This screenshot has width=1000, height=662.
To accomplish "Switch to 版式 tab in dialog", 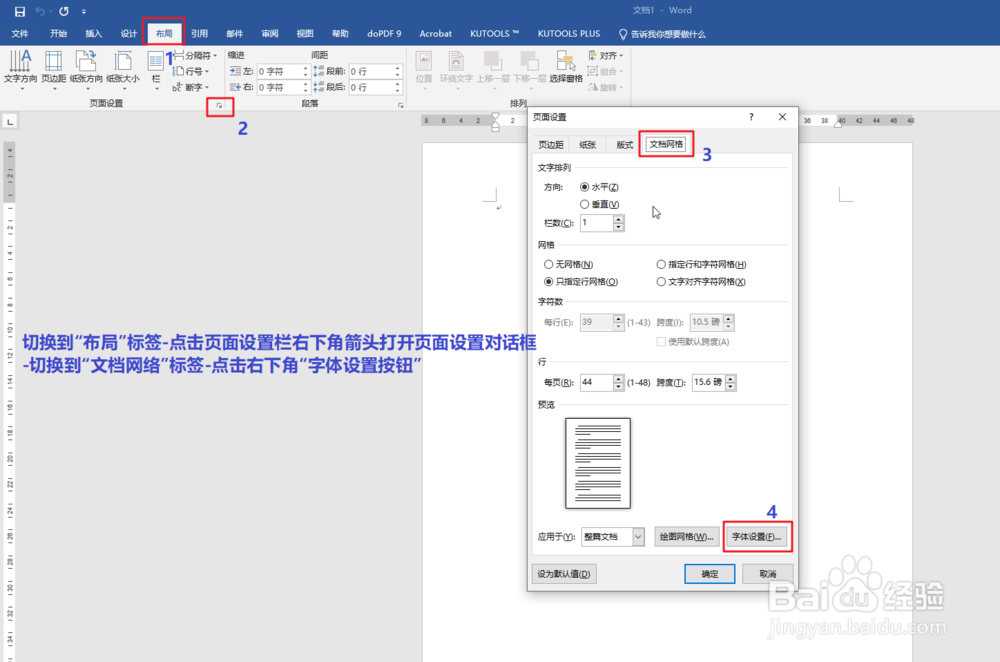I will point(624,145).
